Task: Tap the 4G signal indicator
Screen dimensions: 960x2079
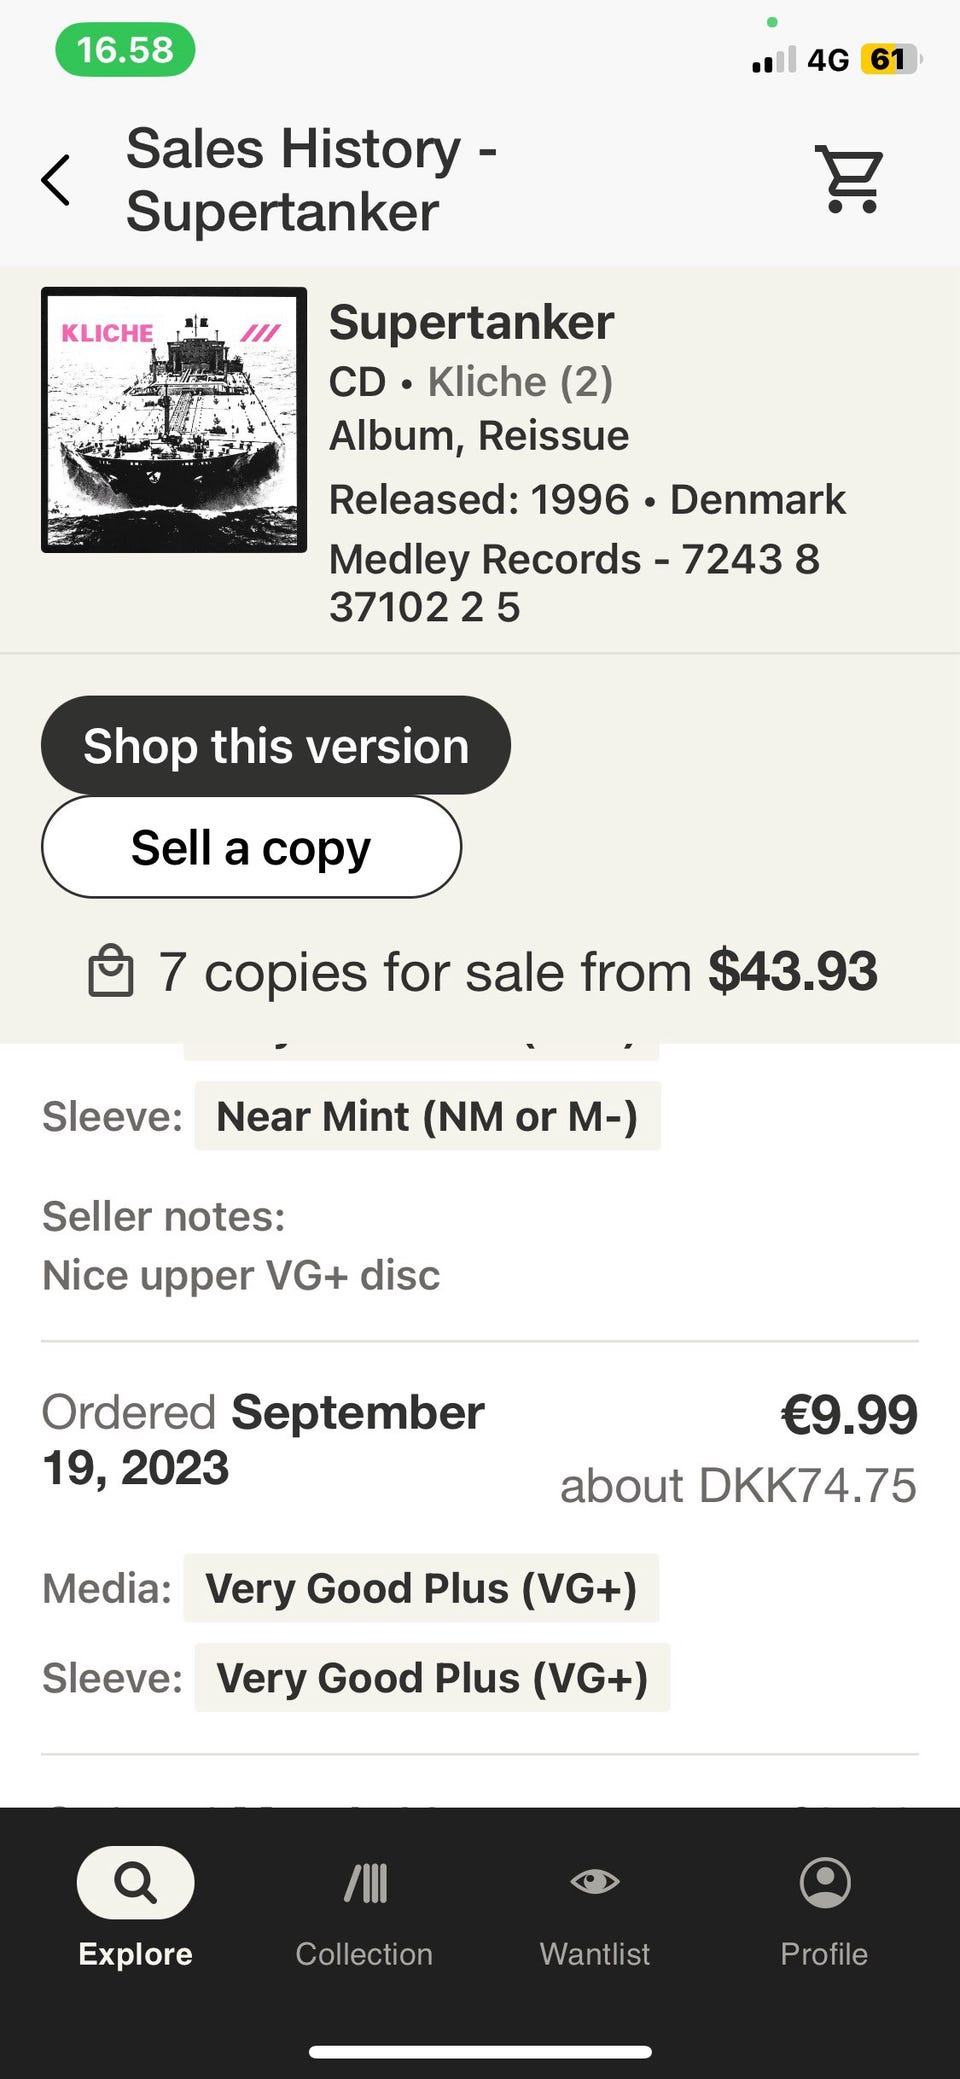Action: coord(827,60)
